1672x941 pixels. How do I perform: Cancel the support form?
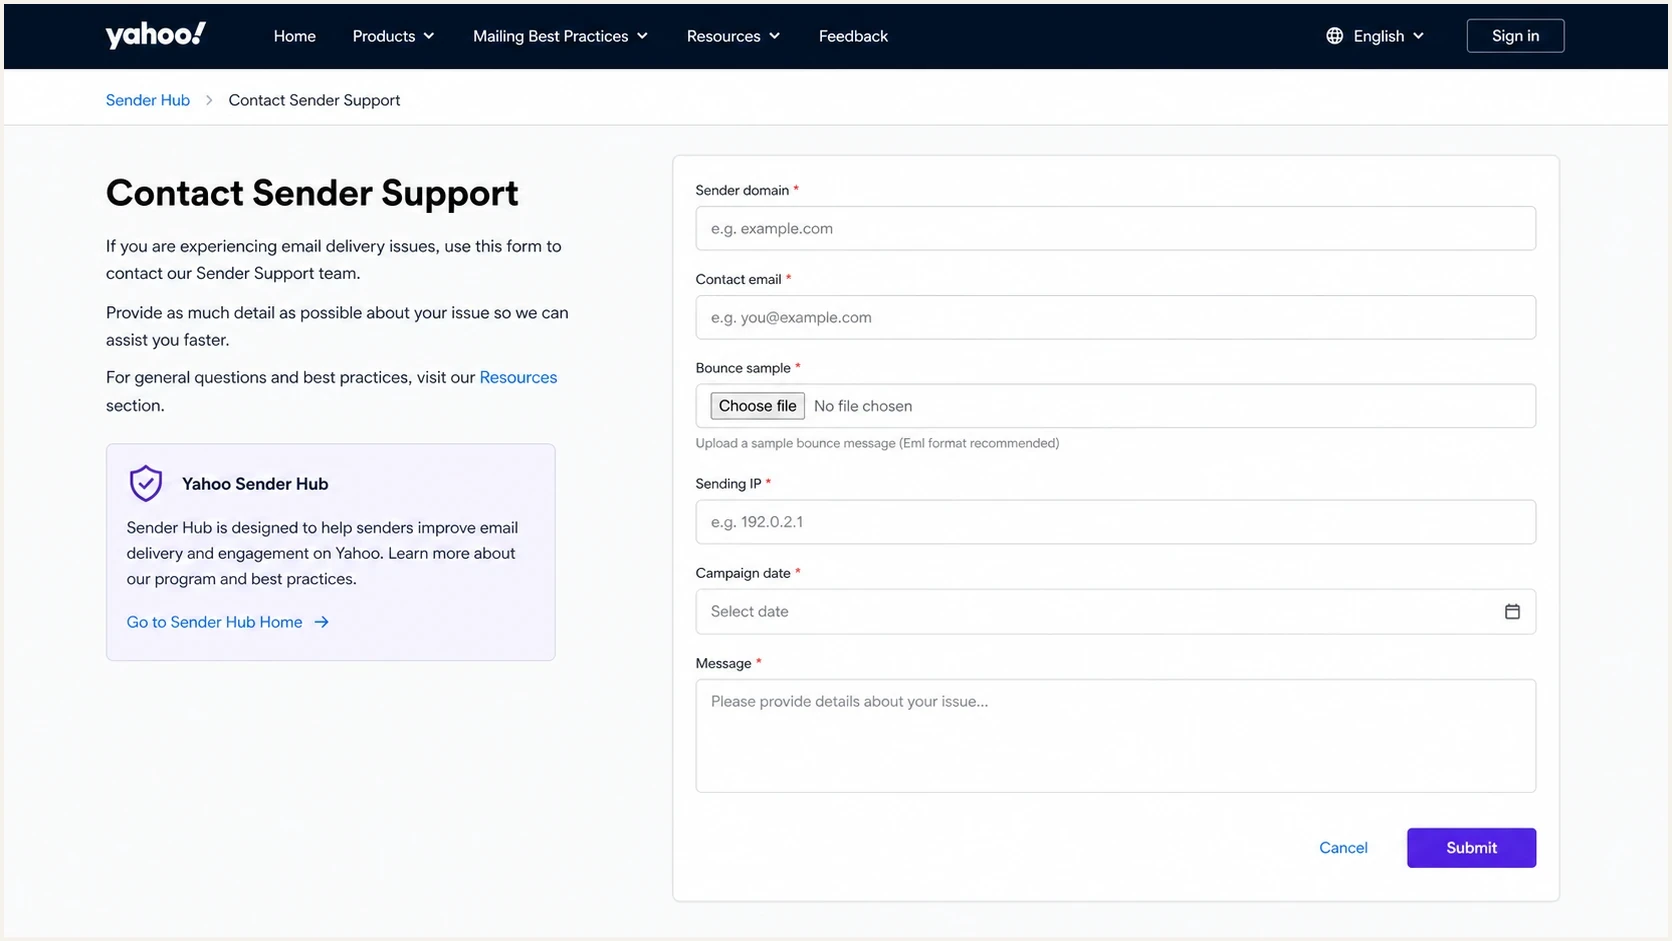(1343, 848)
